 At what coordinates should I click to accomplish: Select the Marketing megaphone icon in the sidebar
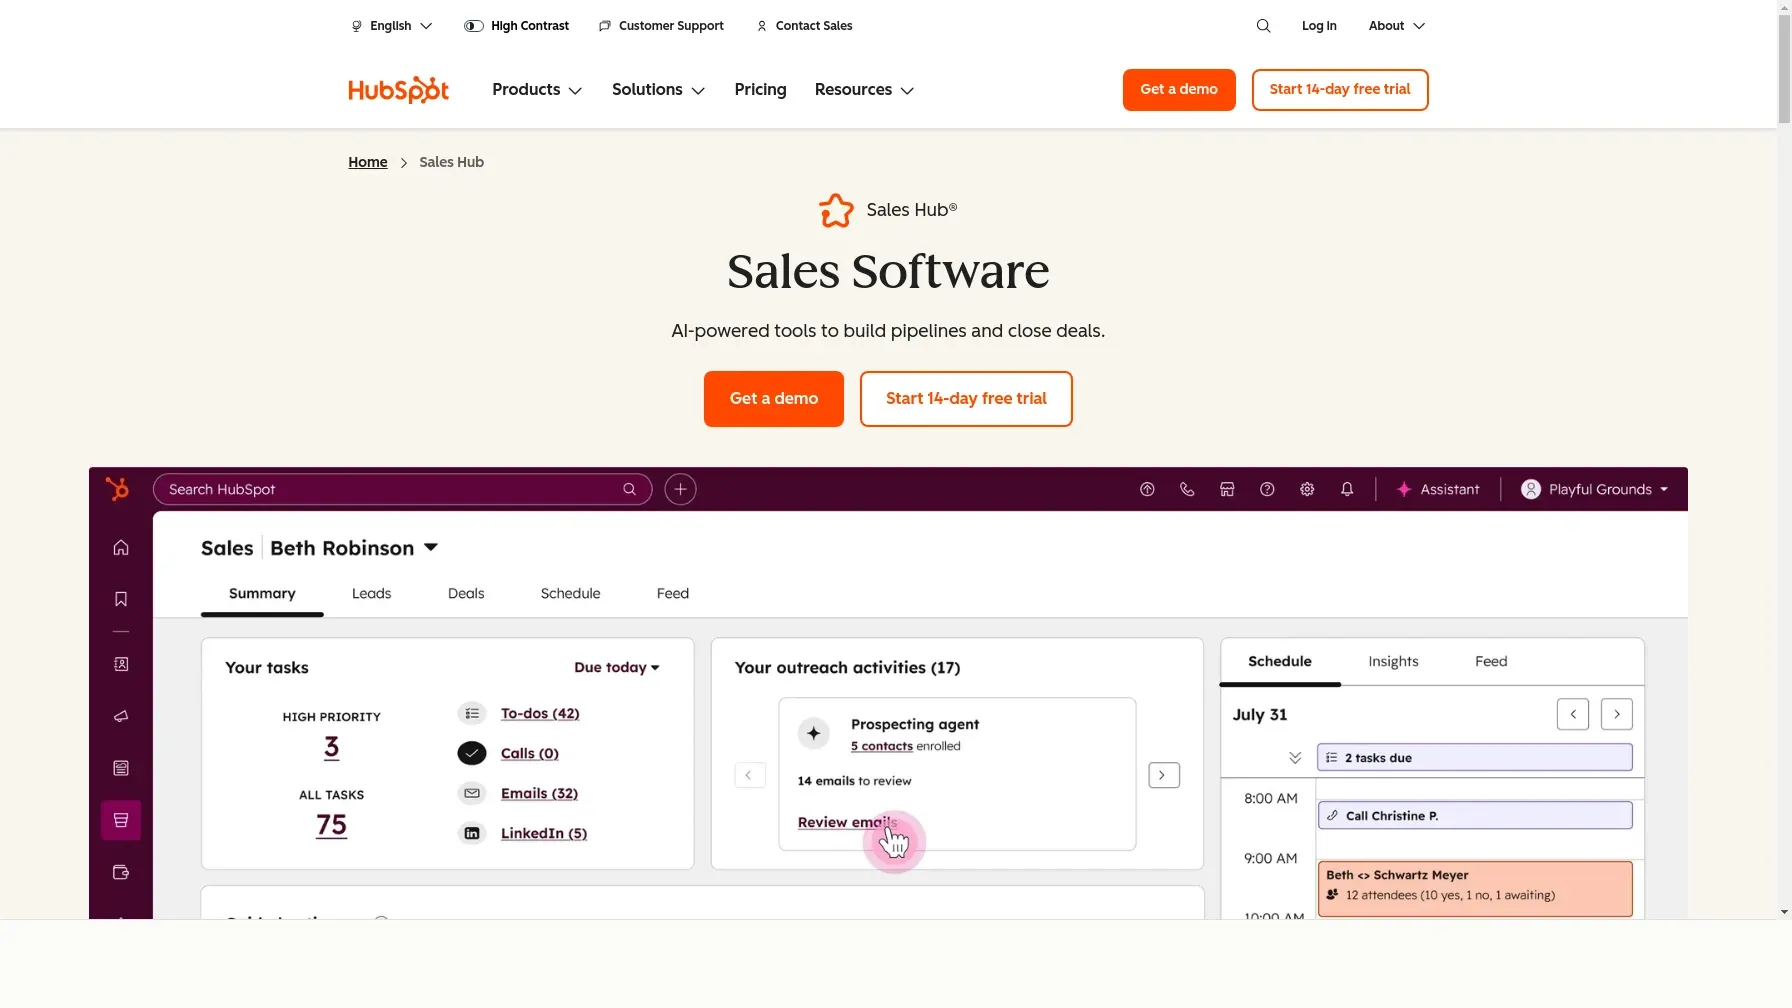120,716
